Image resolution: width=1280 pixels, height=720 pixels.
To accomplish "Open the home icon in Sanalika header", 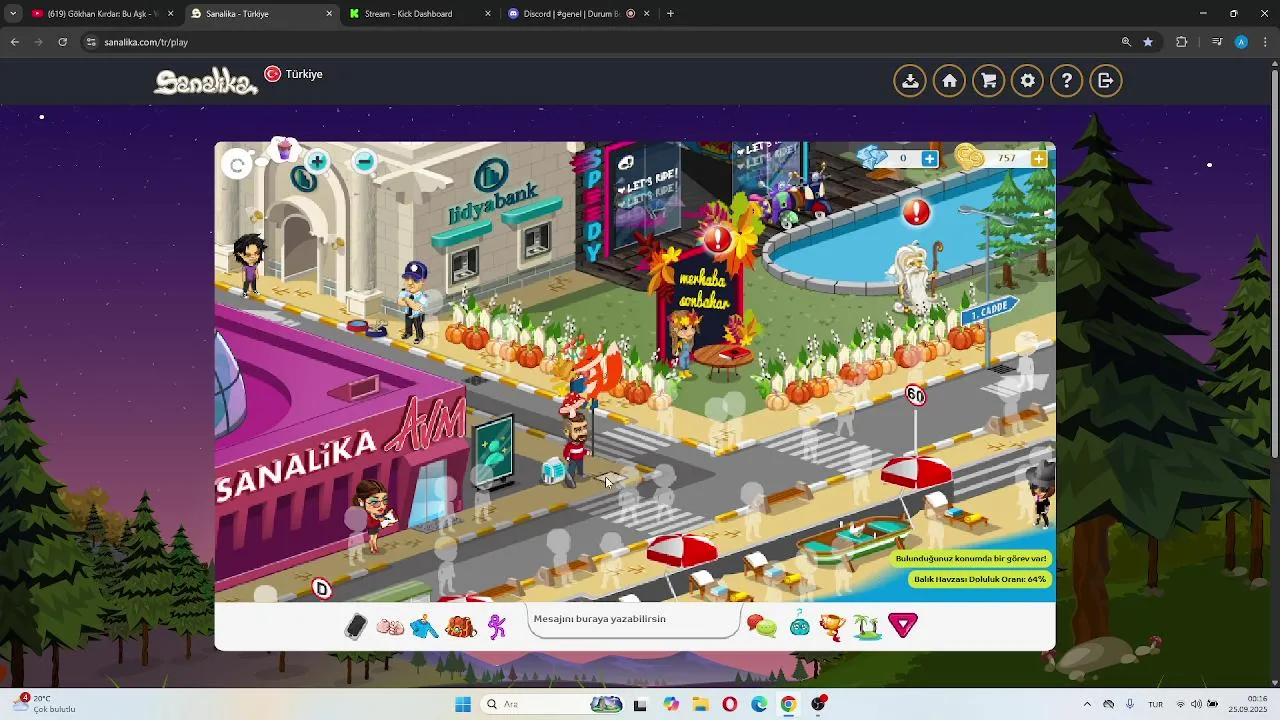I will coord(949,81).
